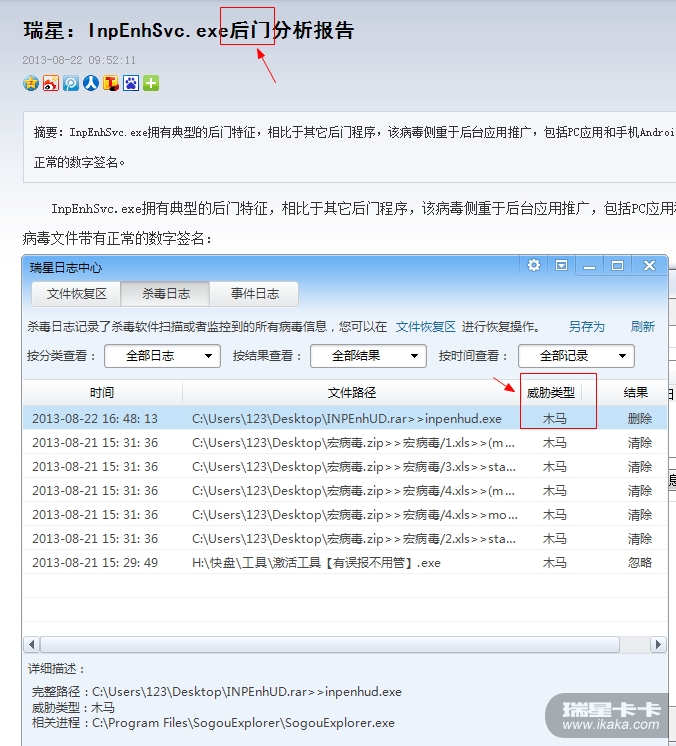Click the horizontal scrollbar thumb
The height and width of the screenshot is (746, 676).
point(330,645)
